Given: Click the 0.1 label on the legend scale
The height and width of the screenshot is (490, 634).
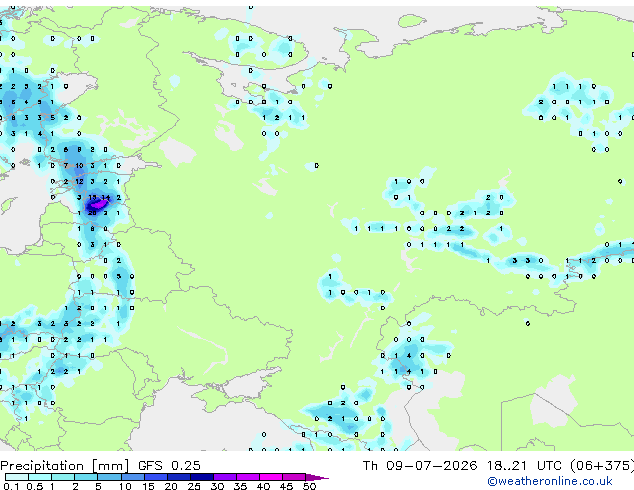Looking at the screenshot, I should pyautogui.click(x=11, y=486).
